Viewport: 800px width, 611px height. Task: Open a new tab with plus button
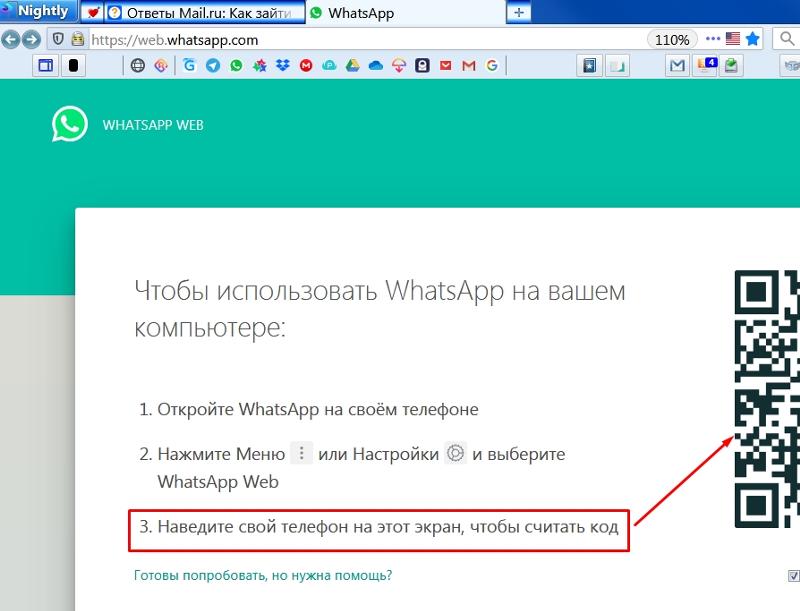519,12
